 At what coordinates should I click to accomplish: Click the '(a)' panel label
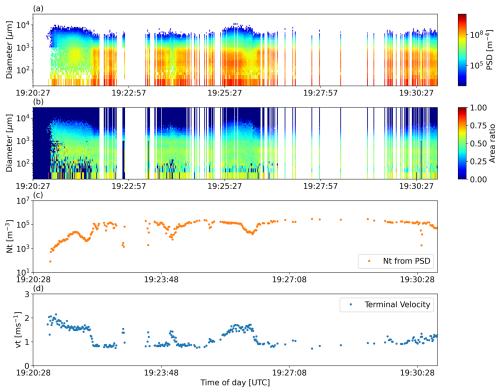[x=38, y=9]
